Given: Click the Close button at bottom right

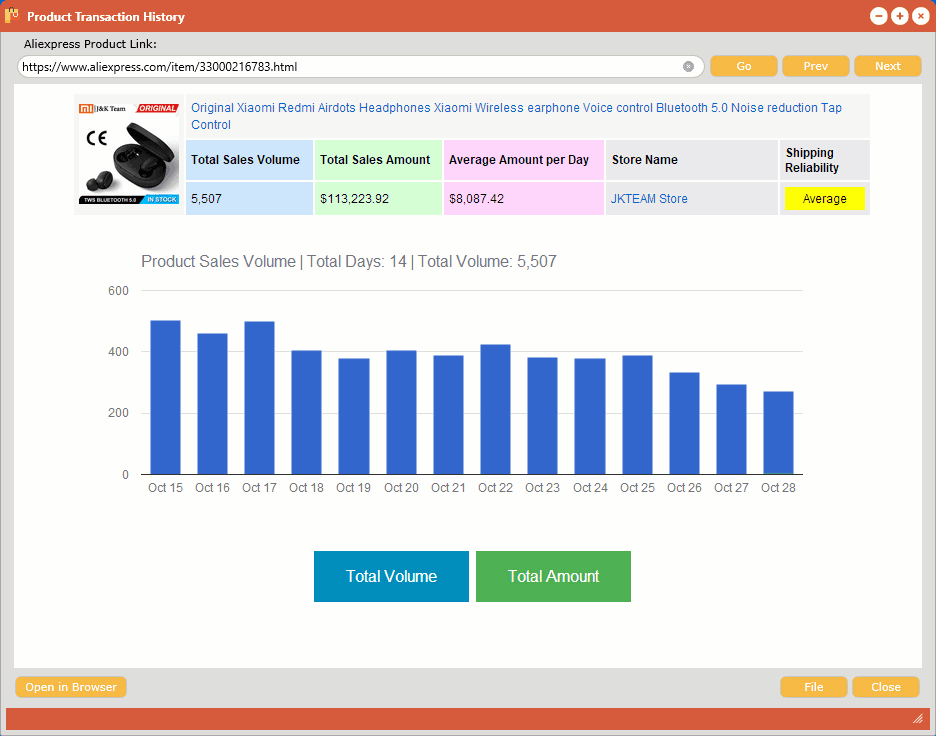Looking at the screenshot, I should (885, 687).
